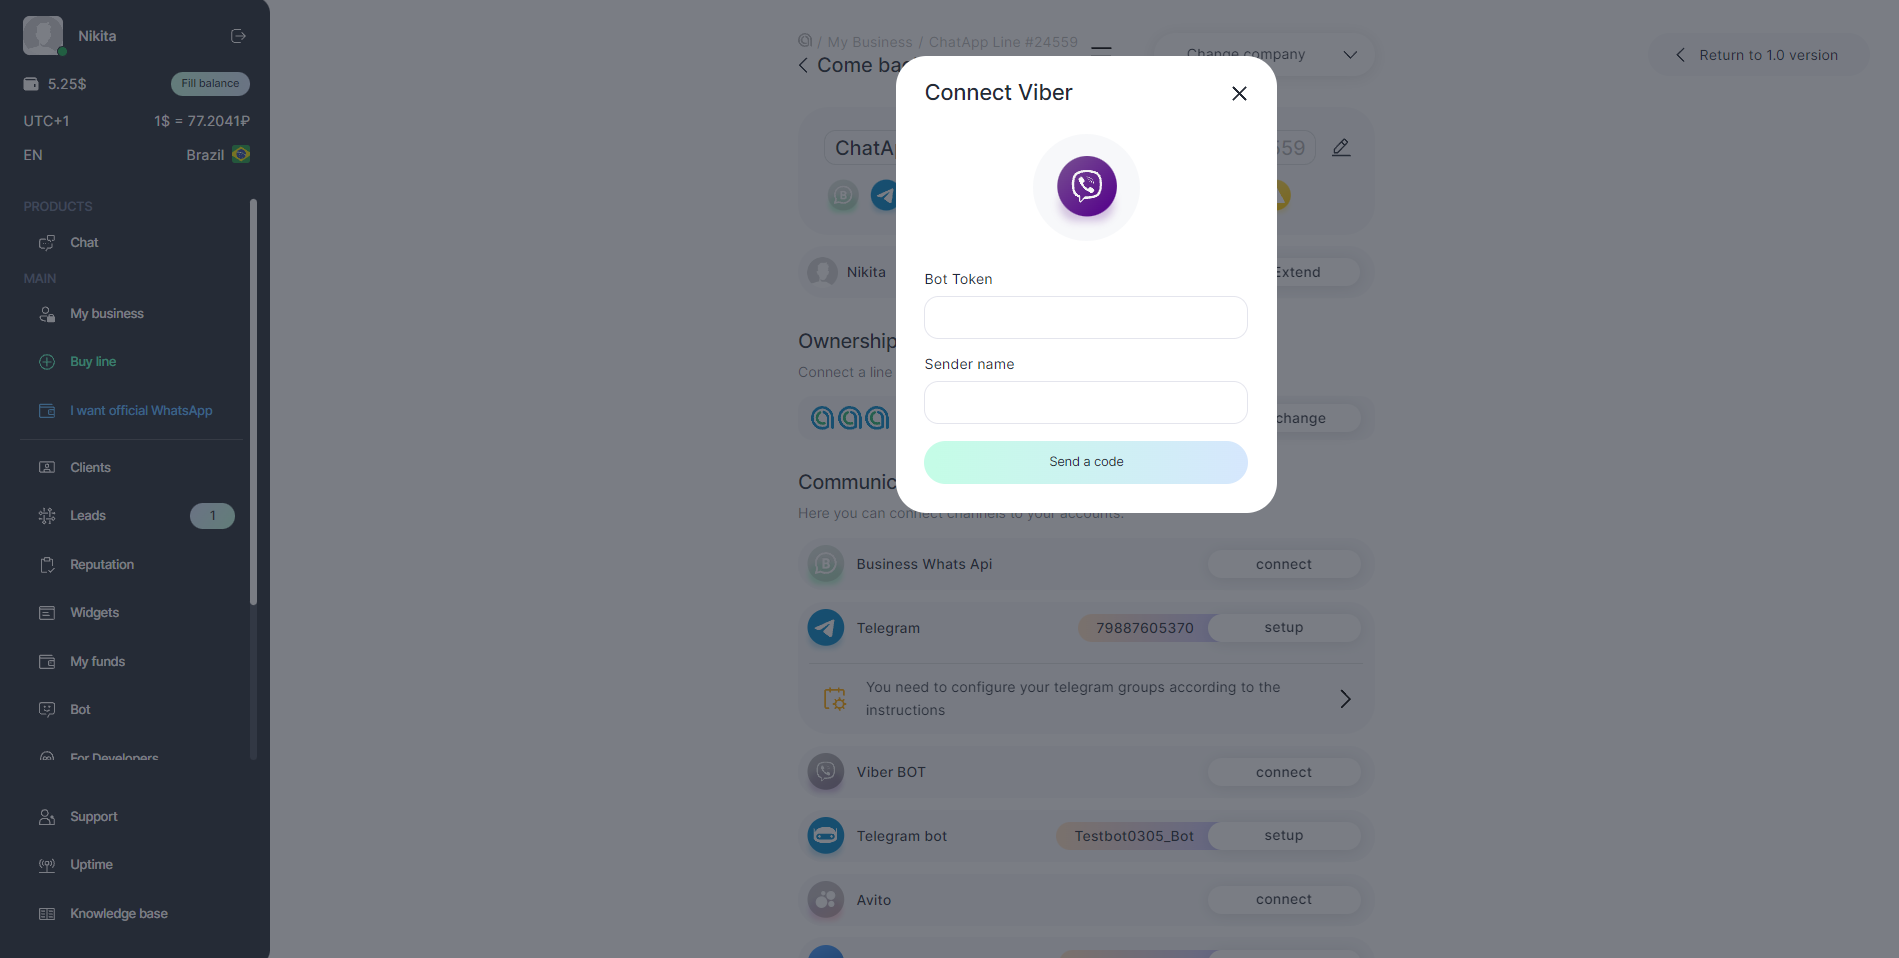Image resolution: width=1899 pixels, height=958 pixels.
Task: Click the Send a code button
Action: click(1085, 462)
